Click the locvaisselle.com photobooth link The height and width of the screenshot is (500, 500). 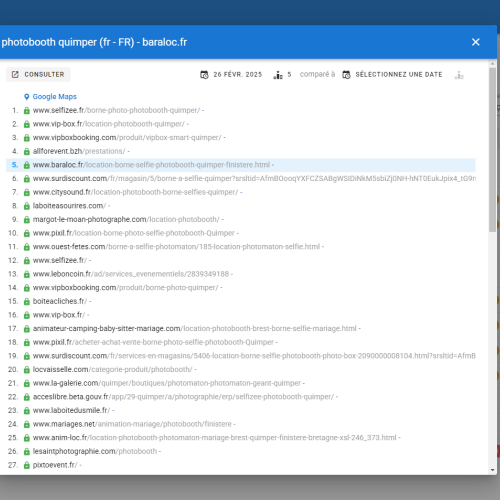click(x=112, y=369)
